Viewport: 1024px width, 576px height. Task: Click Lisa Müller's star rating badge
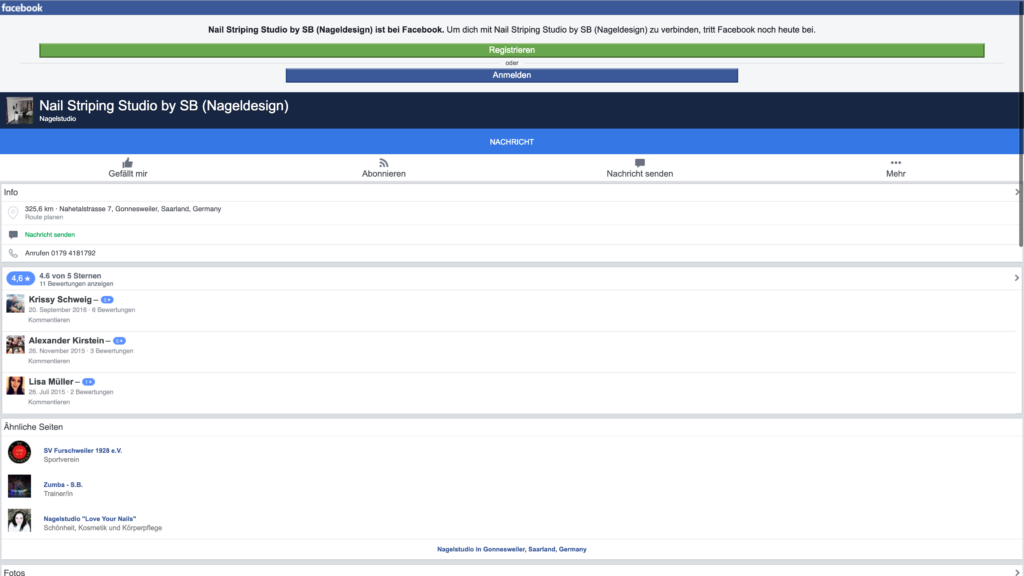[x=89, y=382]
